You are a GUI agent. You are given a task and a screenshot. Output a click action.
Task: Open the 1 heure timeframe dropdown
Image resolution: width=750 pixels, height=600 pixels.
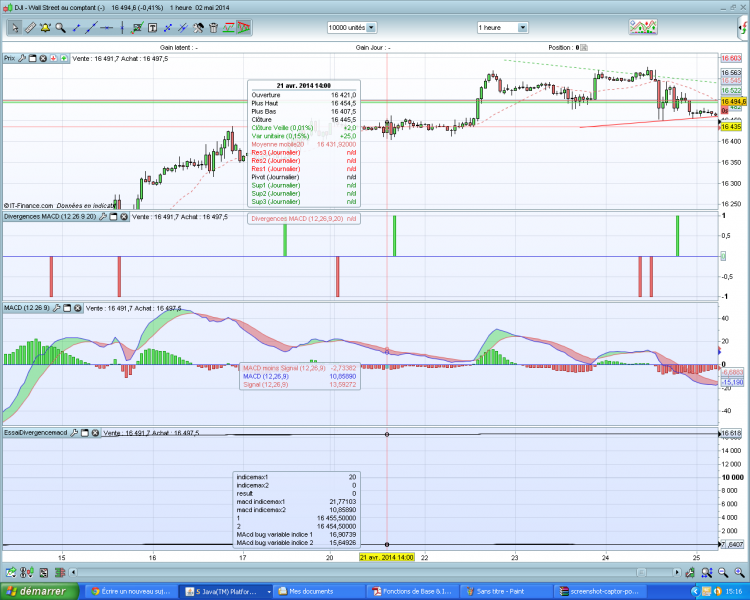click(x=523, y=28)
